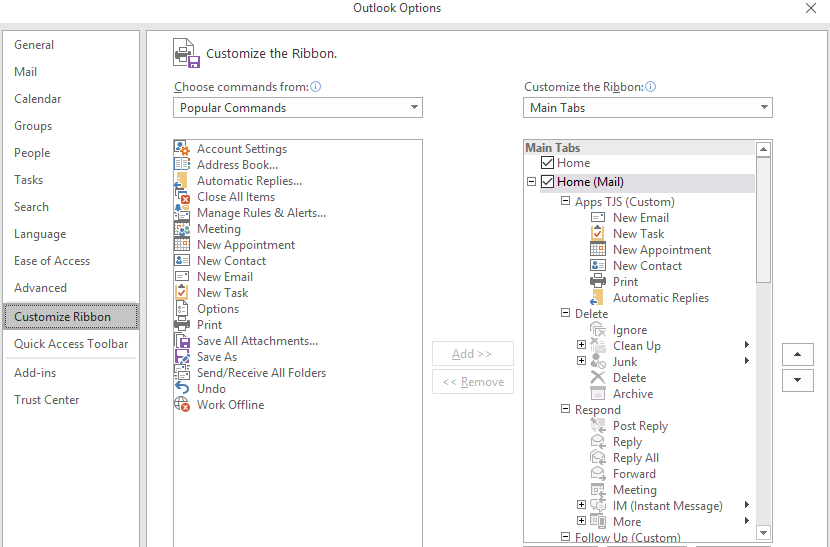Open the Main Tabs dropdown
Screen dimensions: 830x547
(x=764, y=107)
